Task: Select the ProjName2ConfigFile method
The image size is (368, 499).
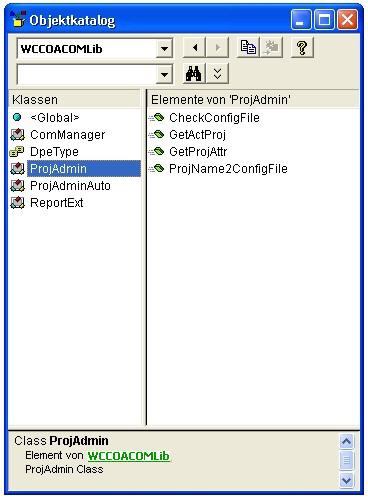Action: 228,169
